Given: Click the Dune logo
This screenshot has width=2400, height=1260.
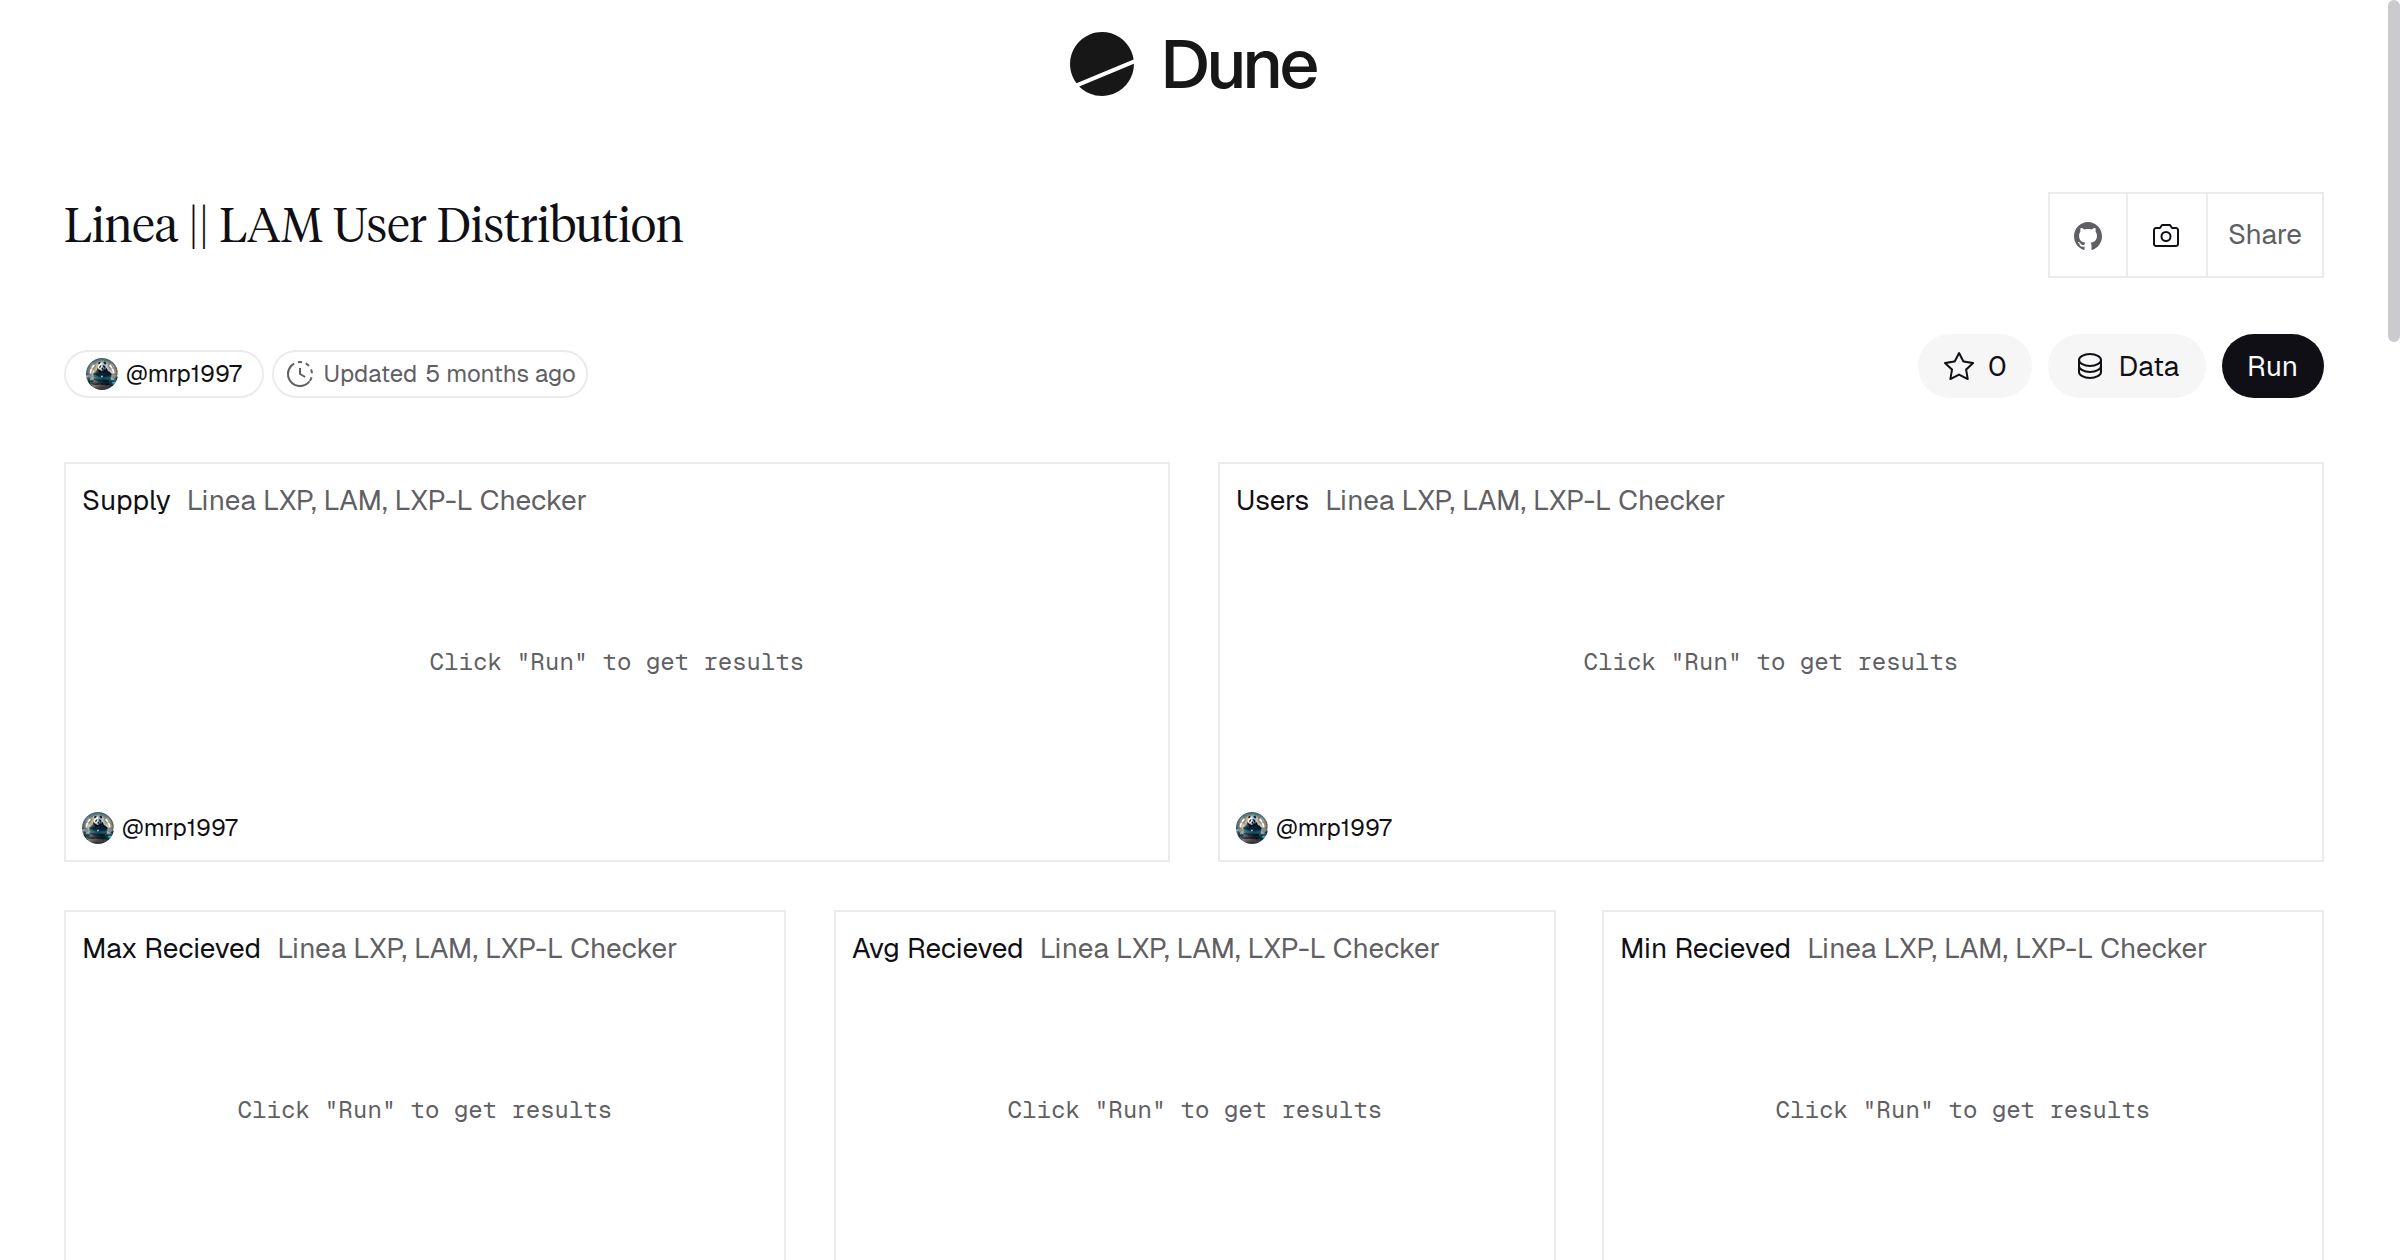Looking at the screenshot, I should [1190, 65].
